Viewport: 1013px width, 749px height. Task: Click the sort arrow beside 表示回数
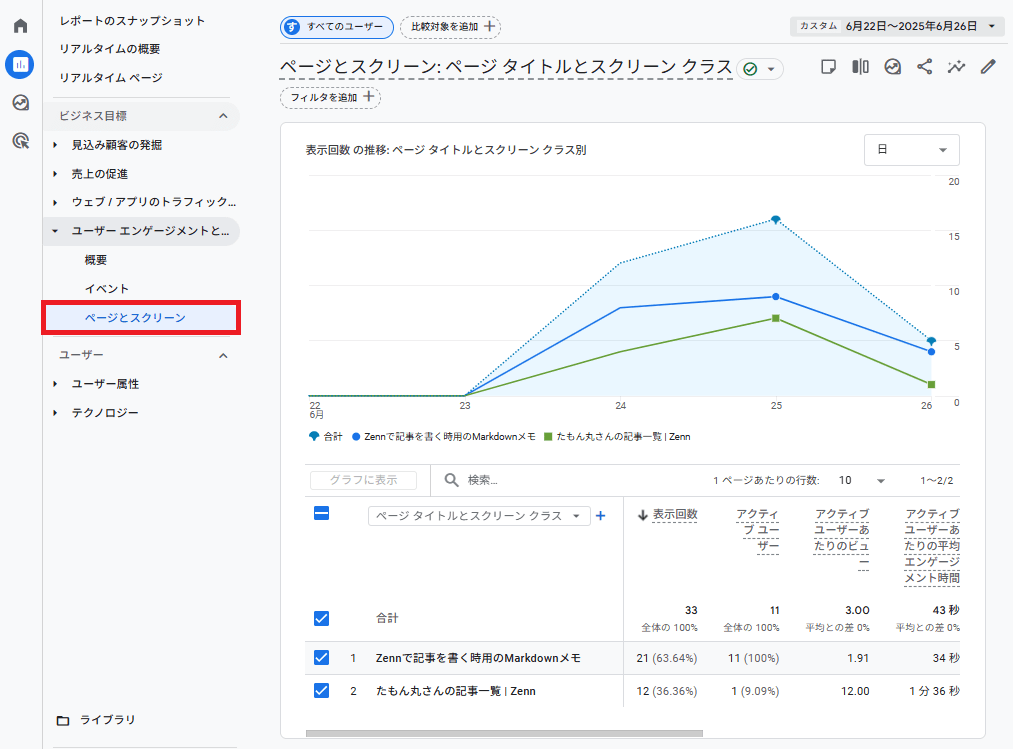[643, 515]
